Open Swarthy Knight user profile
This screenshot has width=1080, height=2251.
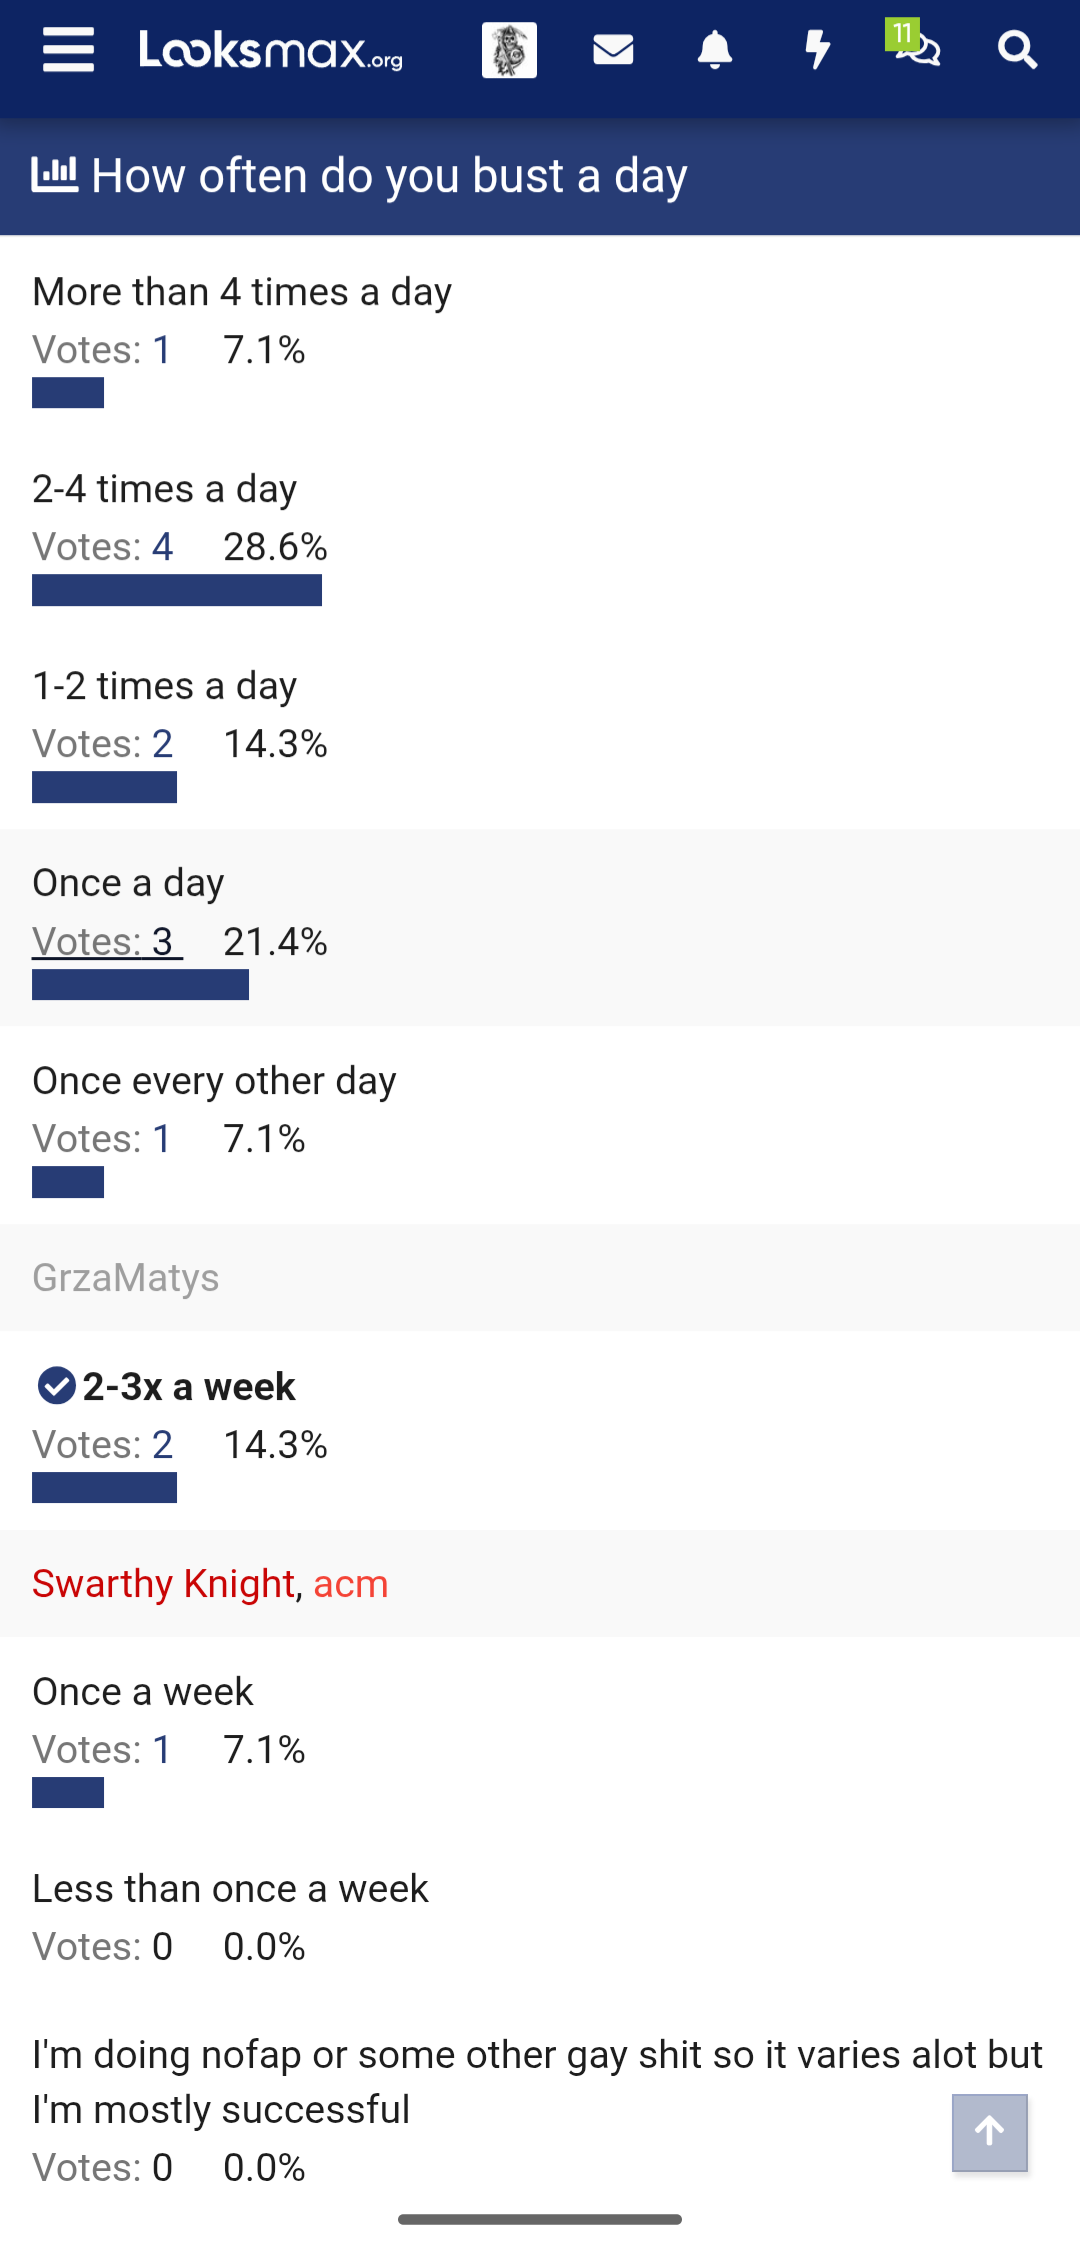click(x=163, y=1584)
